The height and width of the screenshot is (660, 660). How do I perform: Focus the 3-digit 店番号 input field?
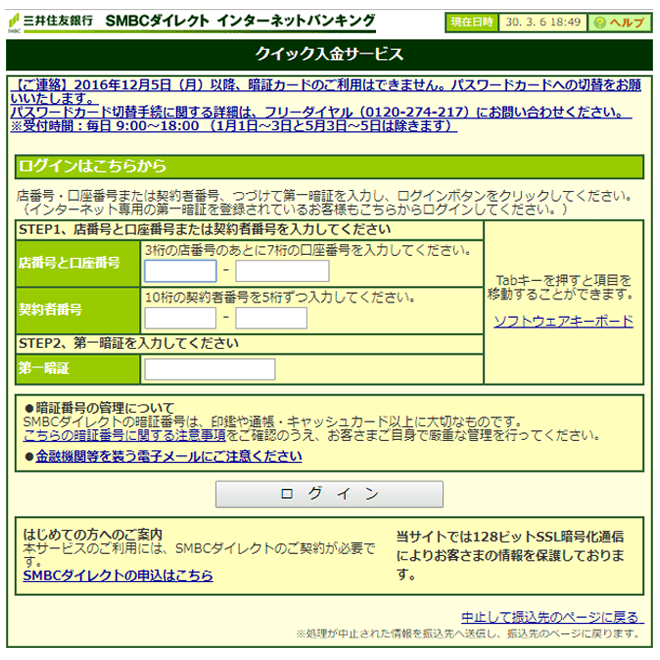pos(181,271)
